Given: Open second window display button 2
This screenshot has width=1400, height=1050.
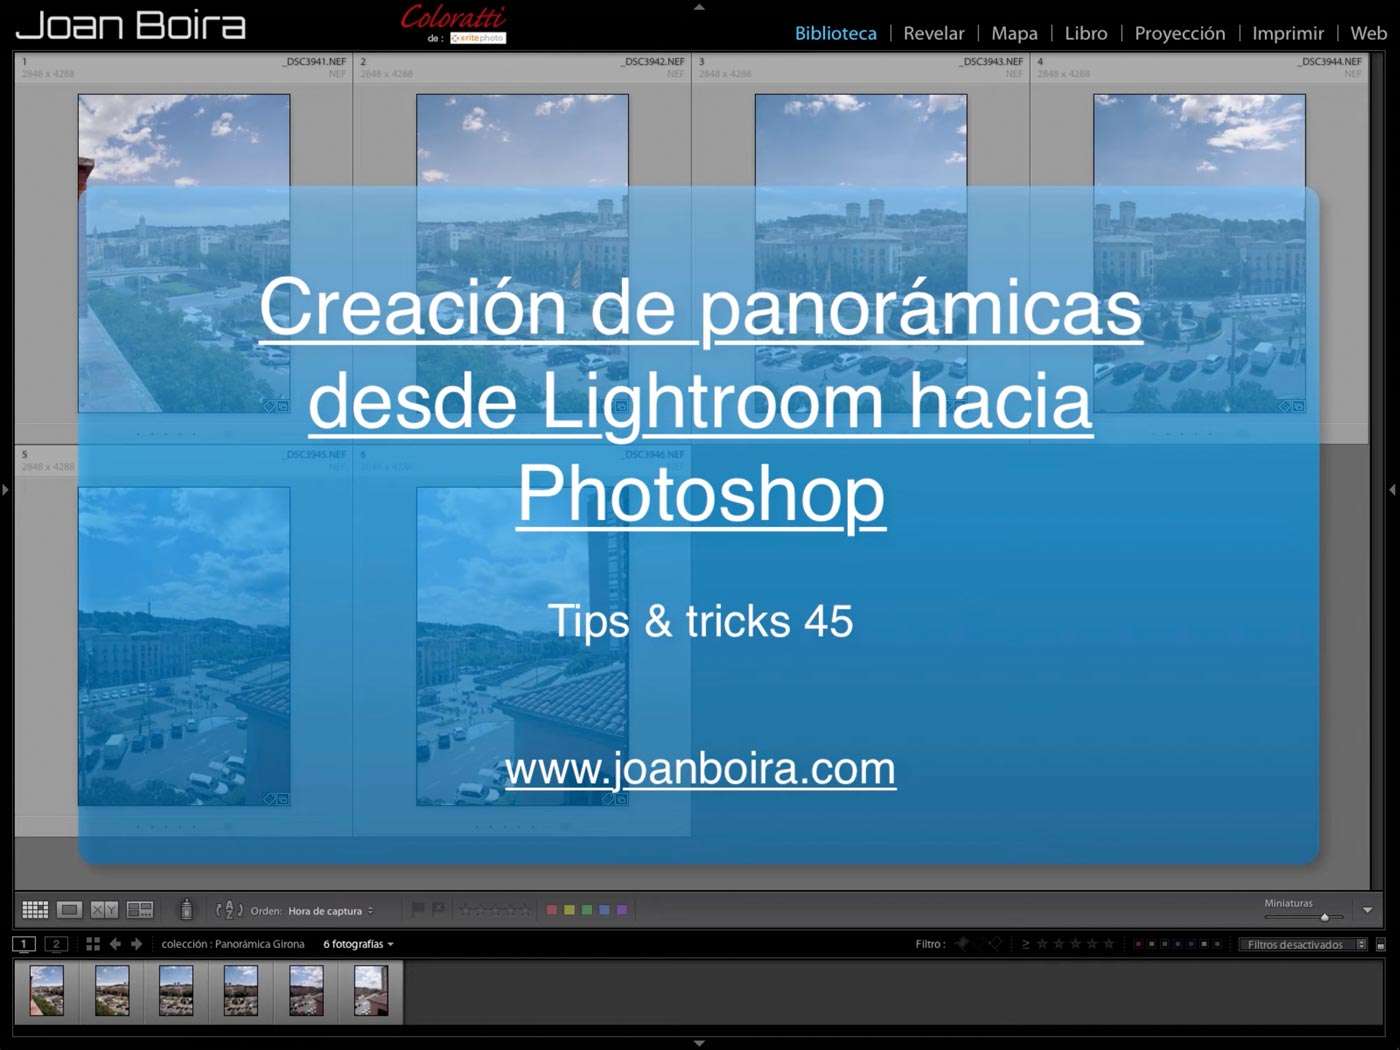Looking at the screenshot, I should [56, 944].
